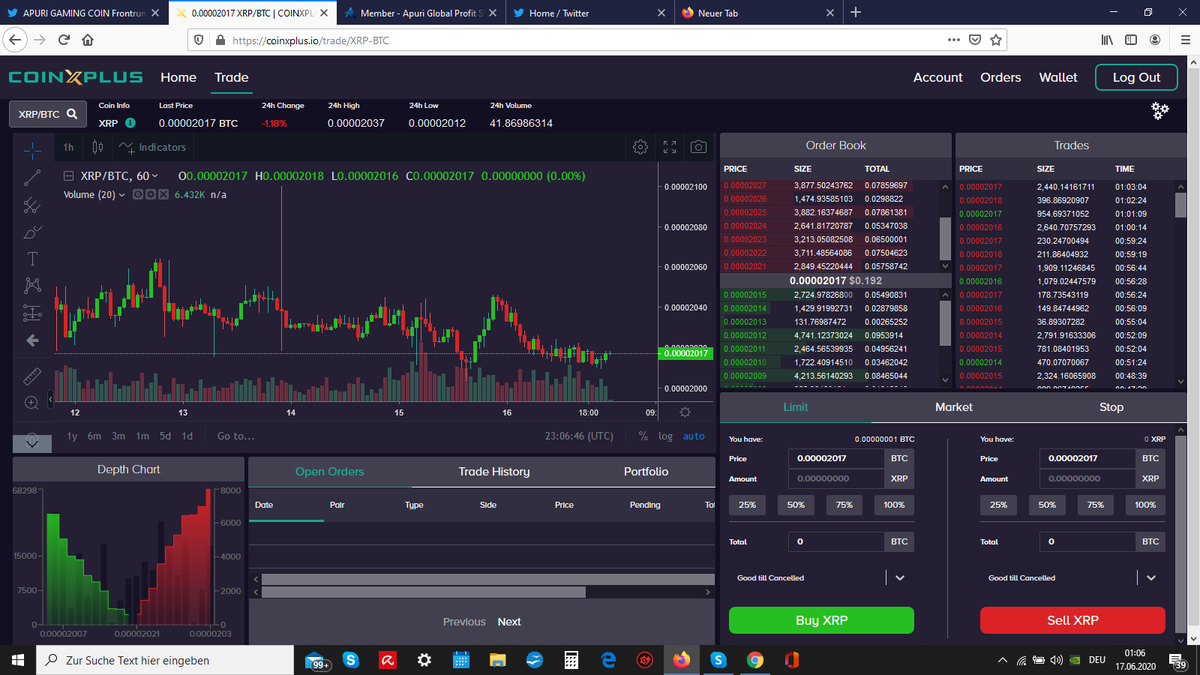Open the Go to... date selector
Image resolution: width=1200 pixels, height=675 pixels.
tap(236, 436)
